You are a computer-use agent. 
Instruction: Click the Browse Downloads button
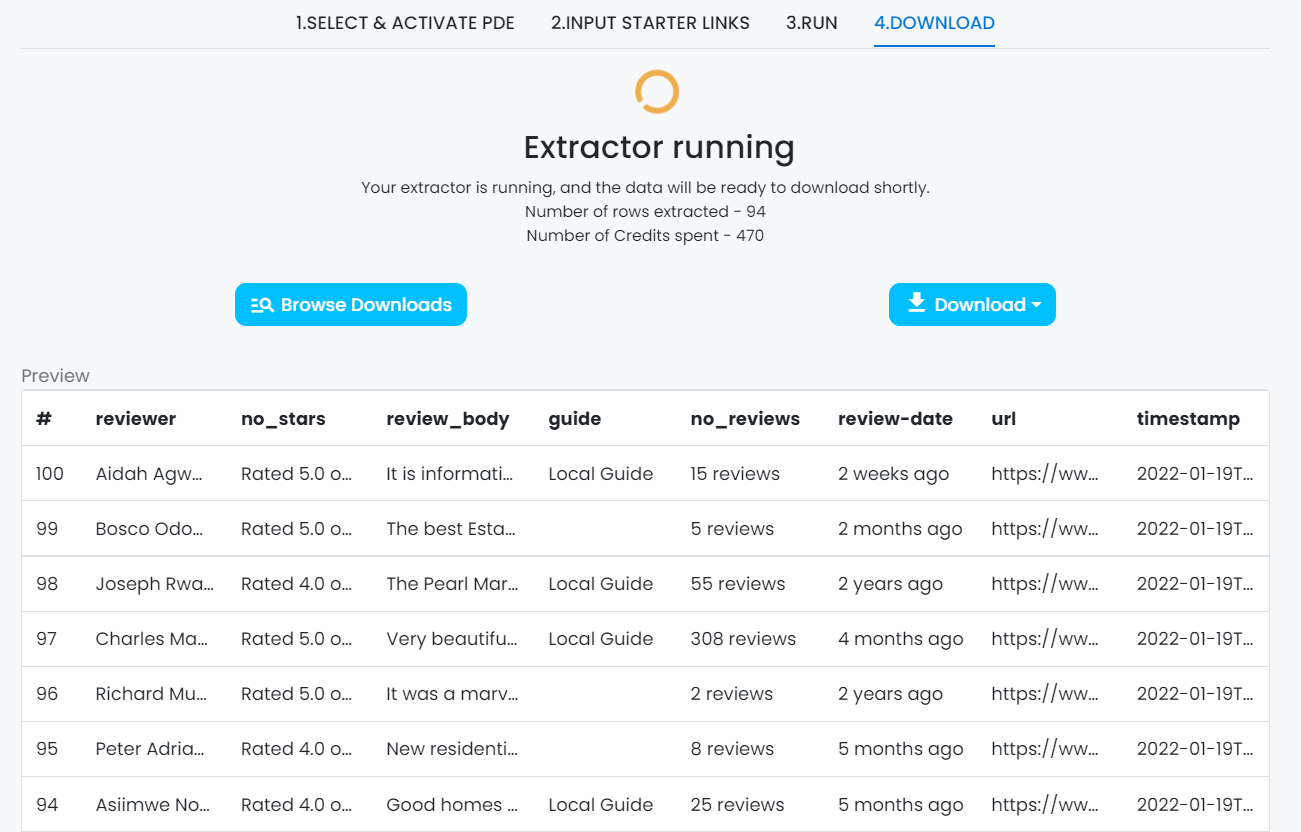pos(351,305)
